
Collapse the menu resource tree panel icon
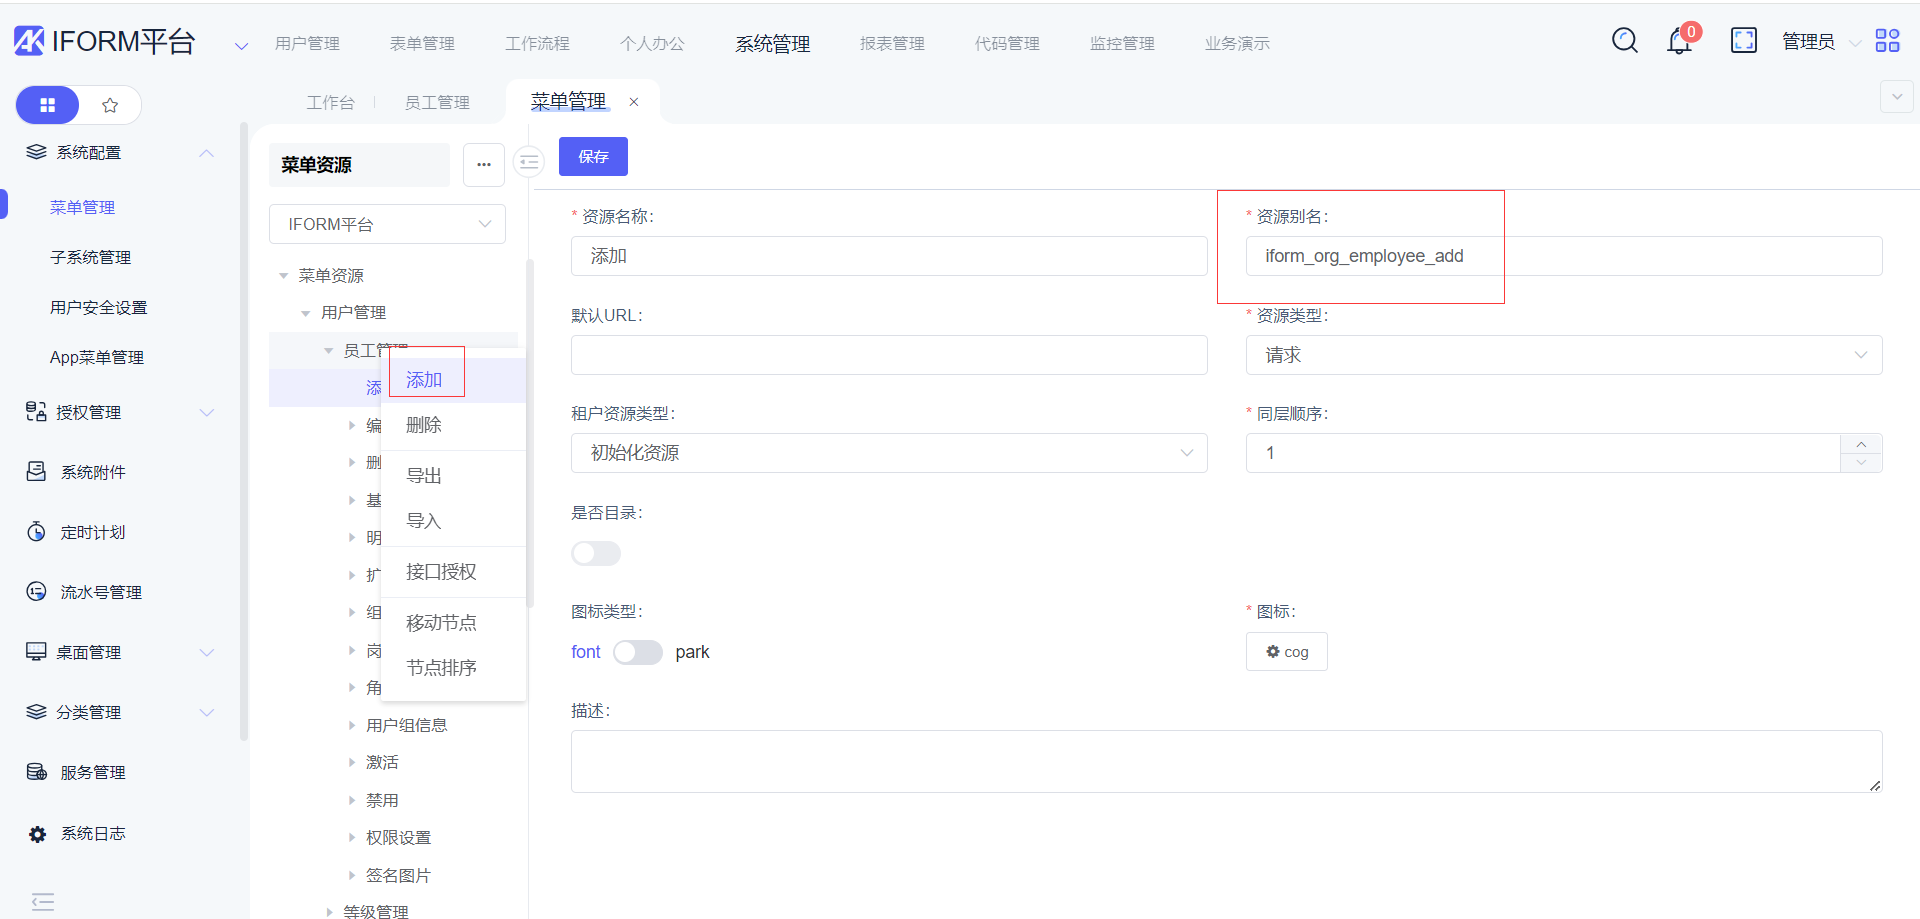(529, 162)
